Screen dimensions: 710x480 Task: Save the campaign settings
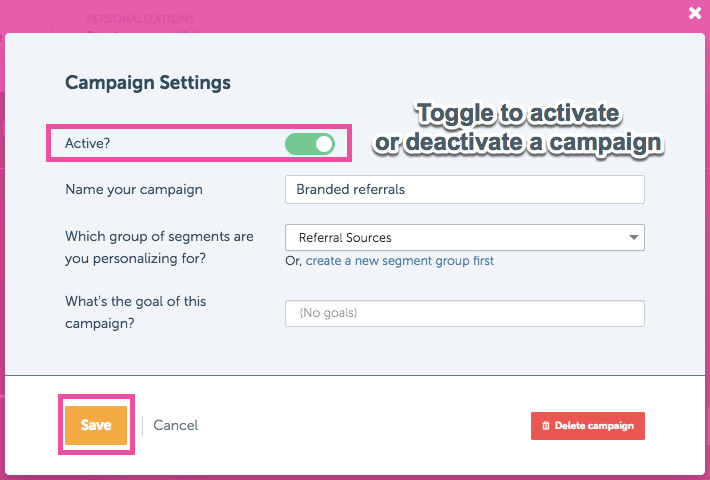96,425
